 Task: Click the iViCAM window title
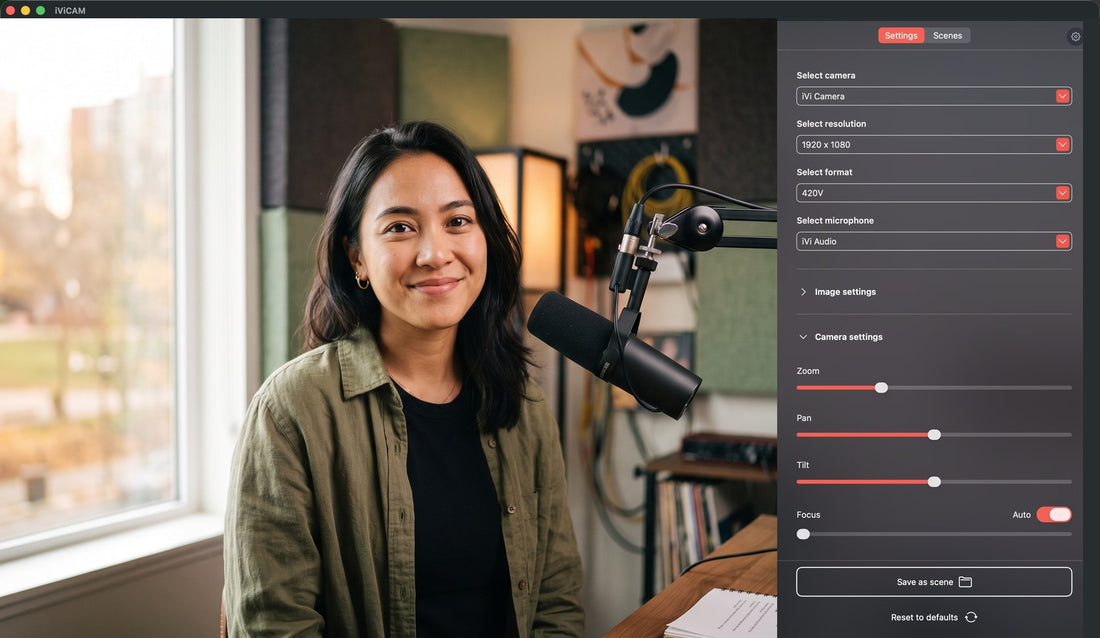[70, 11]
